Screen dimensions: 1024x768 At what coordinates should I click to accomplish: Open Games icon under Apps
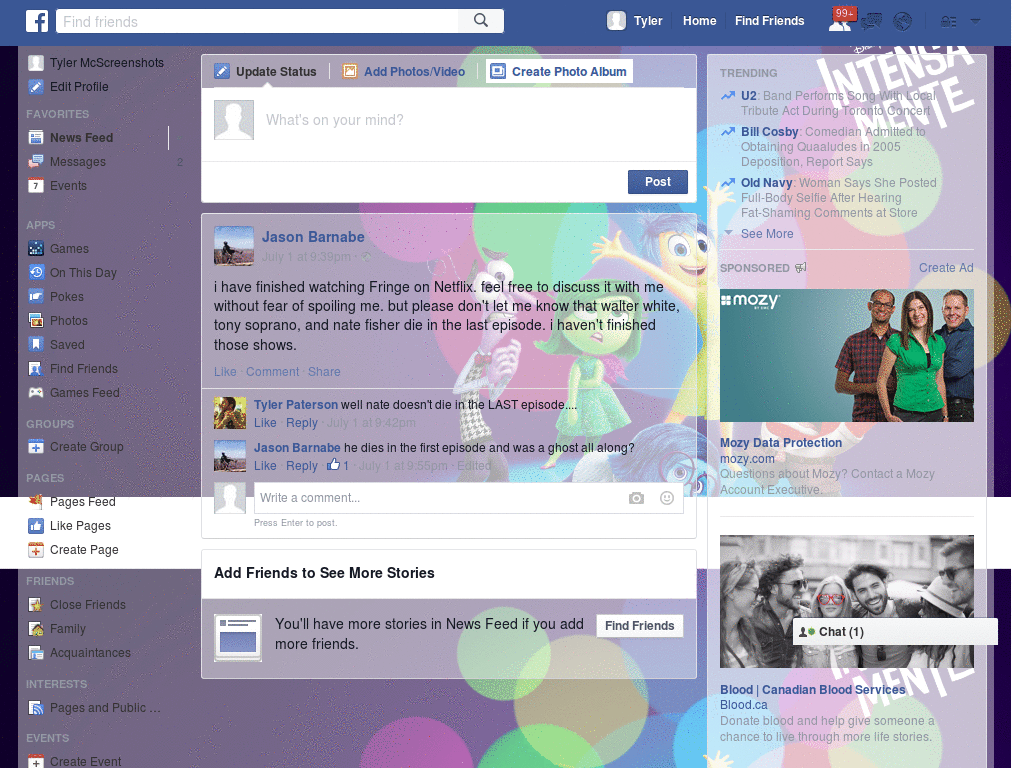click(x=36, y=249)
